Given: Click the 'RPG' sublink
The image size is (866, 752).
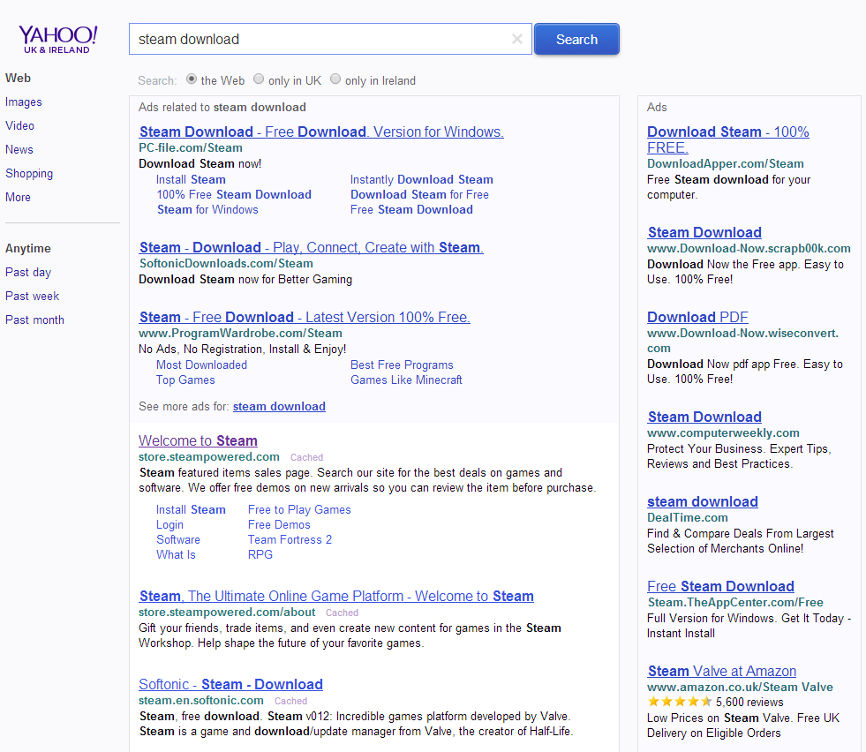Looking at the screenshot, I should [260, 554].
